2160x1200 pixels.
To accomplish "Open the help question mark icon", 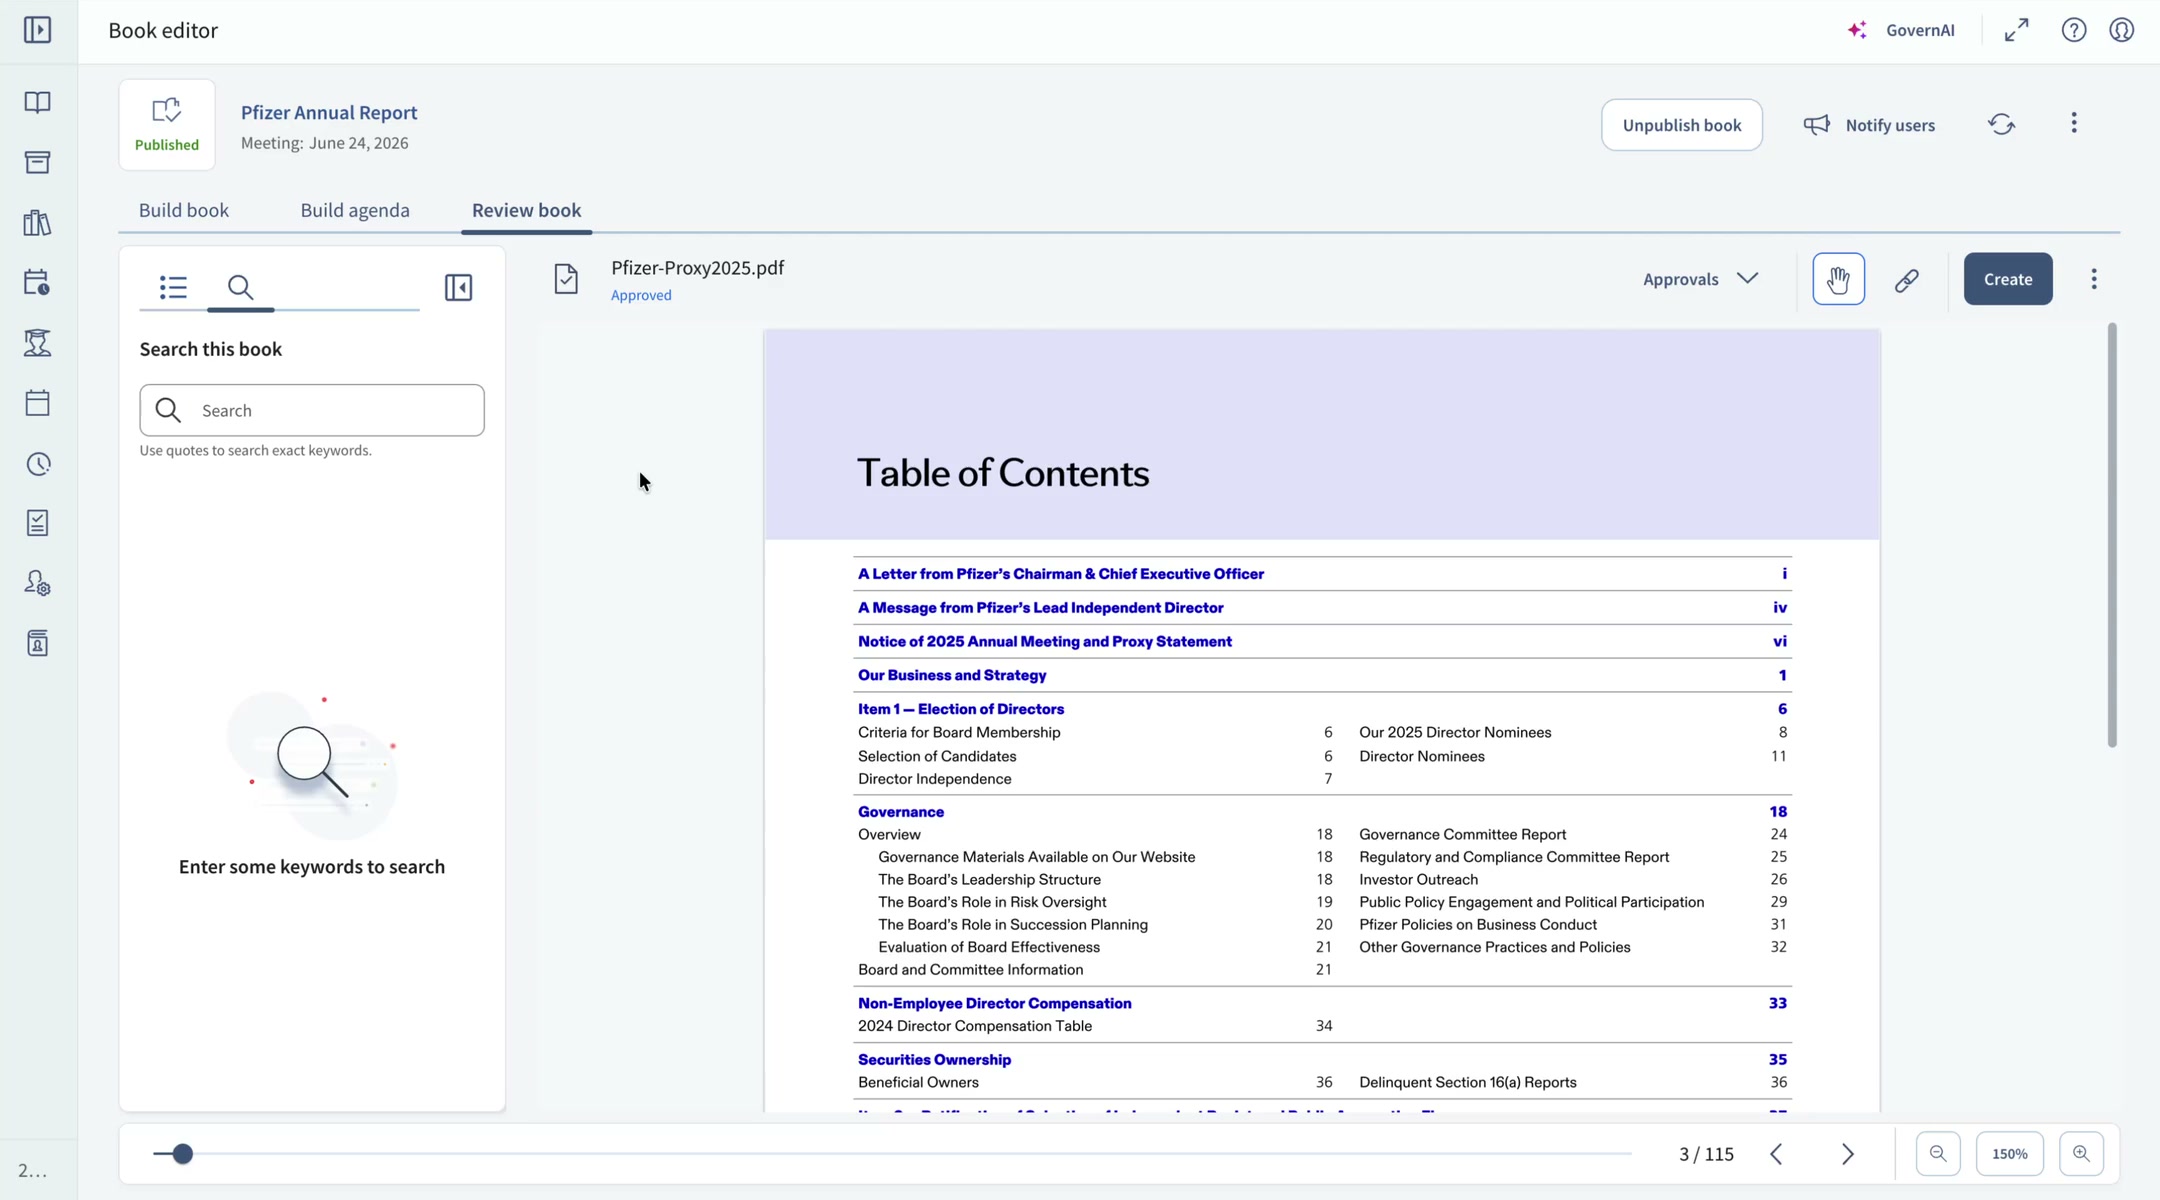I will coord(2074,30).
